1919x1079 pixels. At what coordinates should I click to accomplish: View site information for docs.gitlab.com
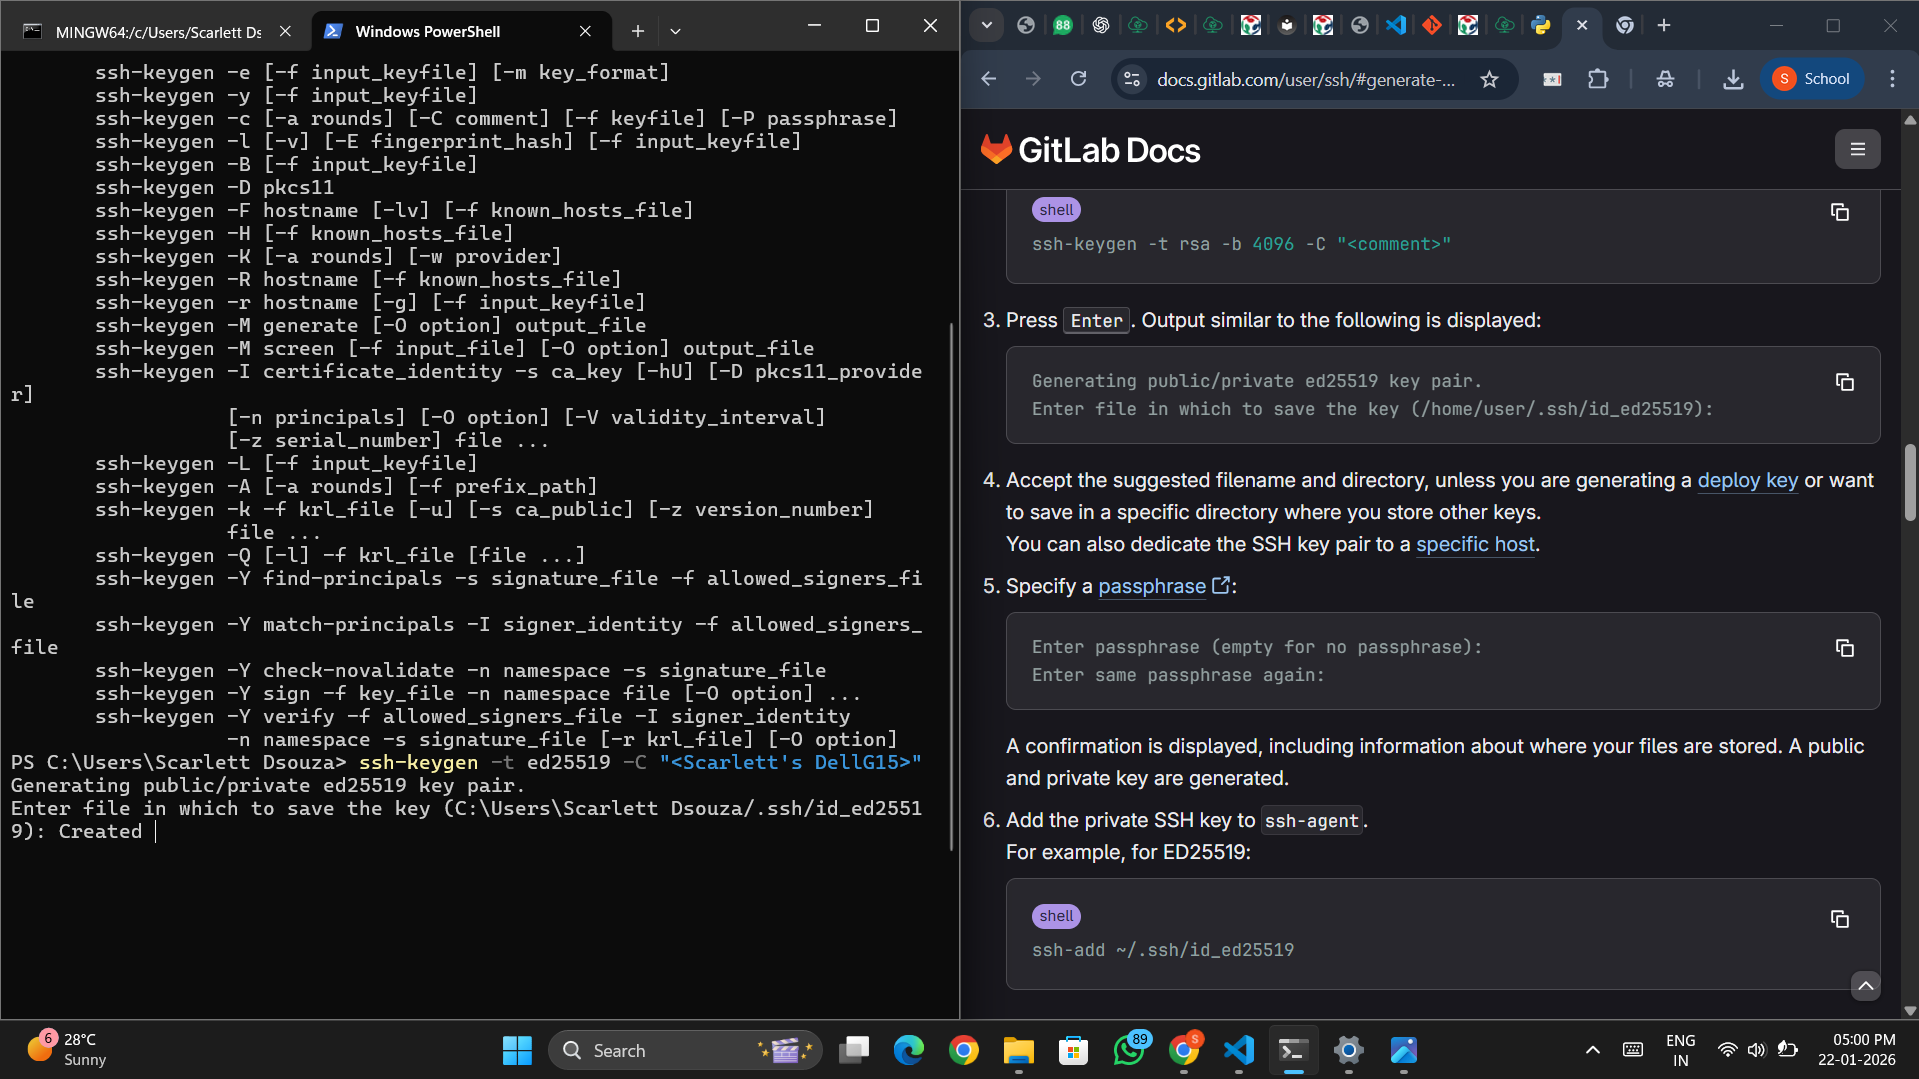click(x=1132, y=79)
